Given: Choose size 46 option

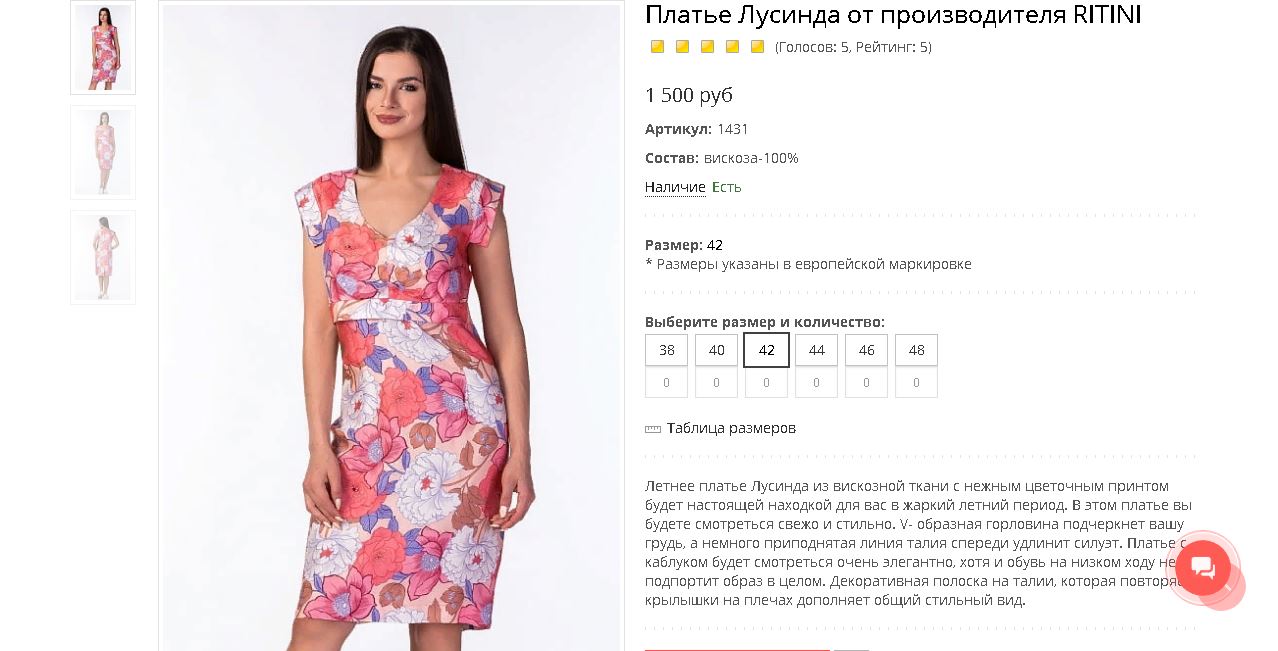Looking at the screenshot, I should pos(866,350).
